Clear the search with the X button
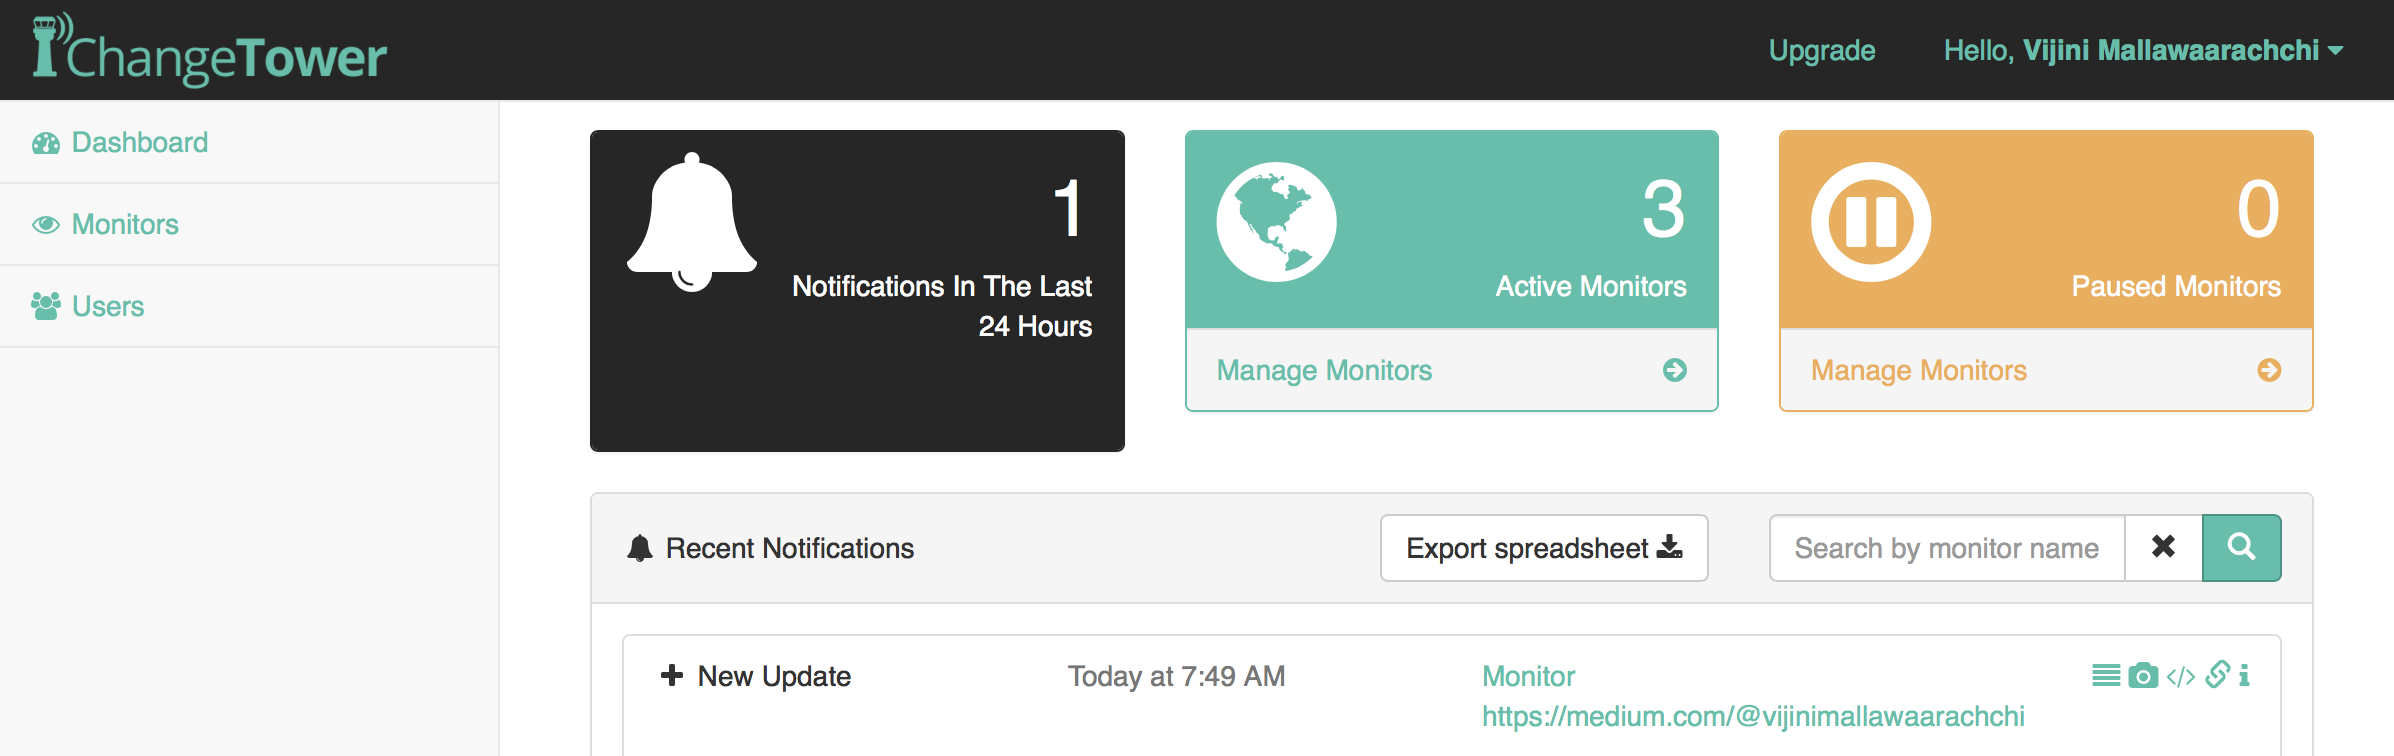Screen dimensions: 2394x756 click(2163, 548)
